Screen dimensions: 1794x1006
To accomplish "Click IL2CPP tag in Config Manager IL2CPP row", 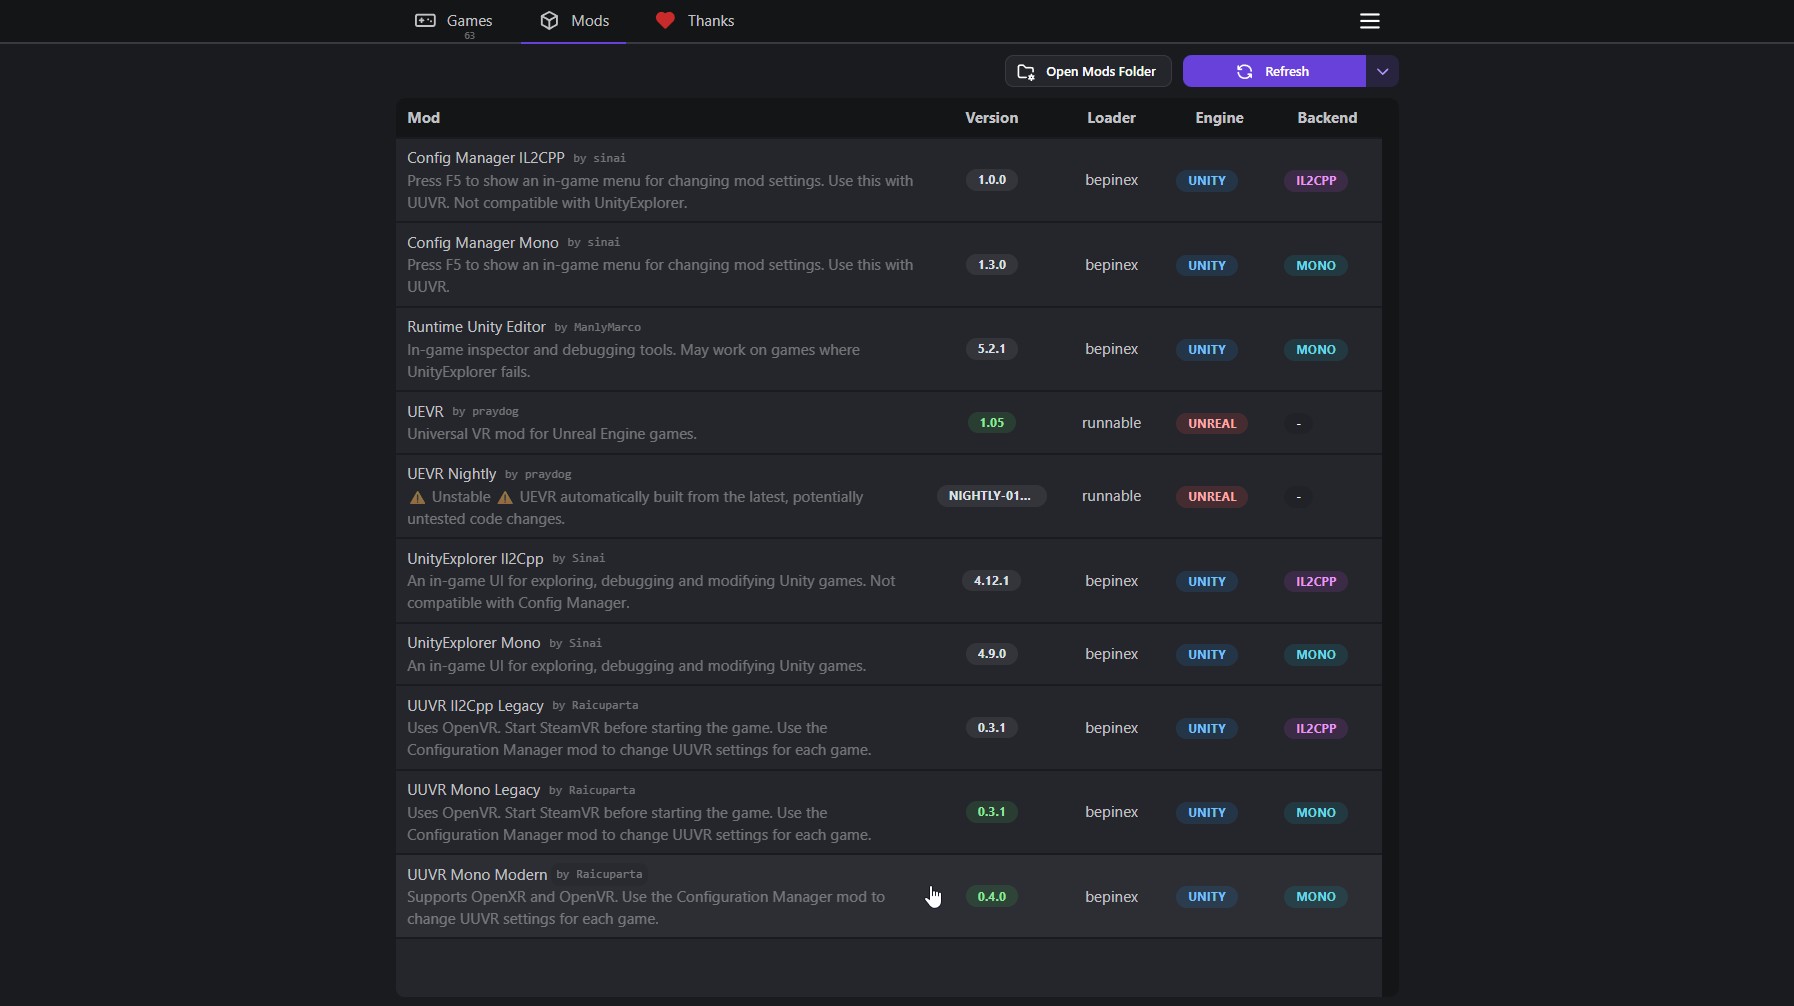I will [1316, 181].
